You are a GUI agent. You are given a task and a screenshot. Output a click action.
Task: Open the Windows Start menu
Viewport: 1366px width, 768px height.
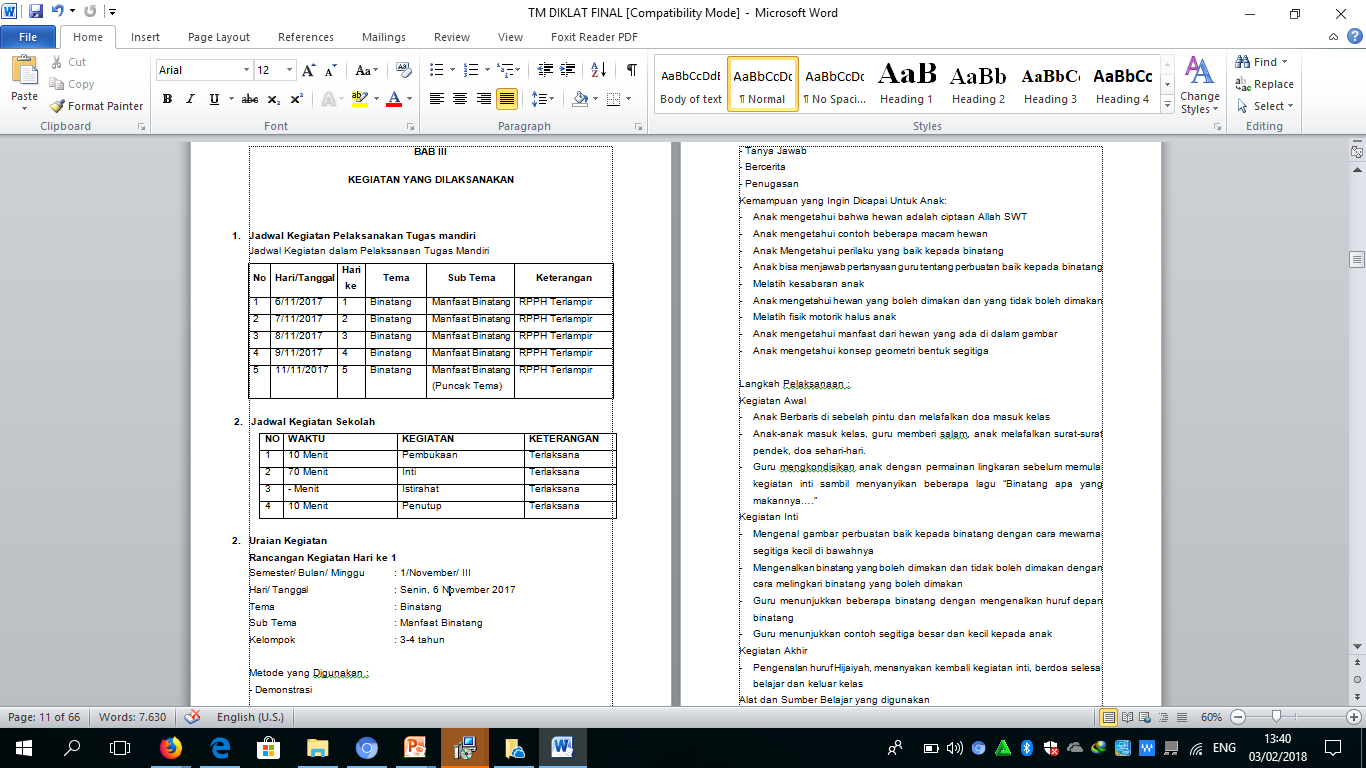(23, 748)
